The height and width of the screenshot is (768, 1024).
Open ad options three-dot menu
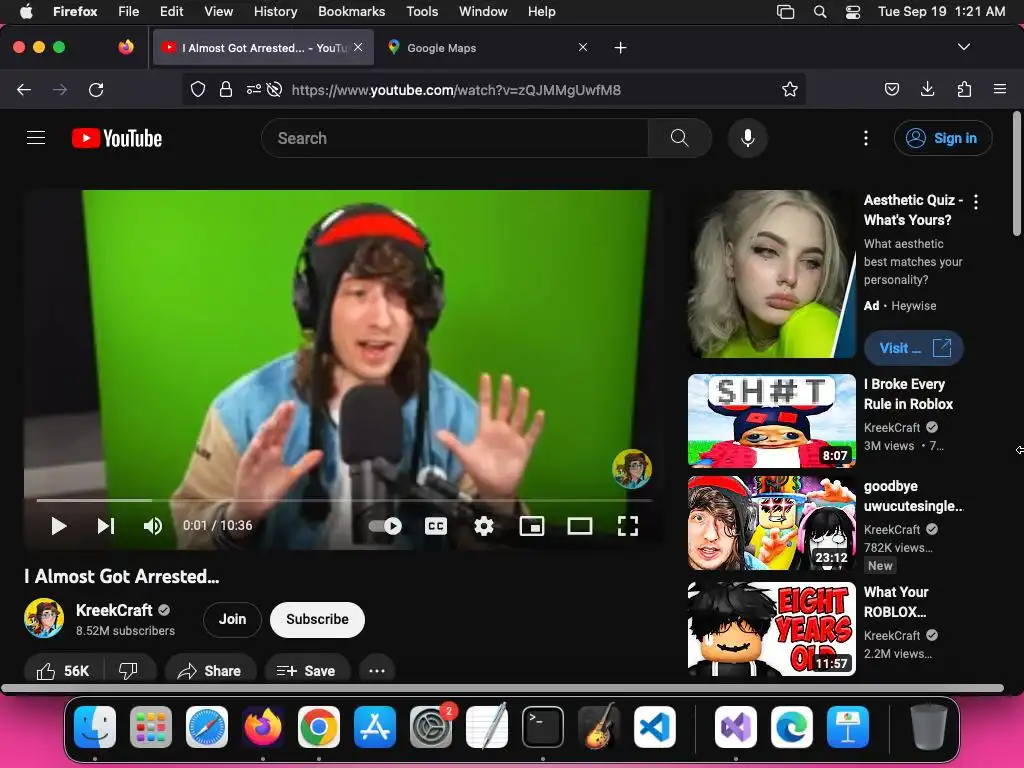point(976,202)
